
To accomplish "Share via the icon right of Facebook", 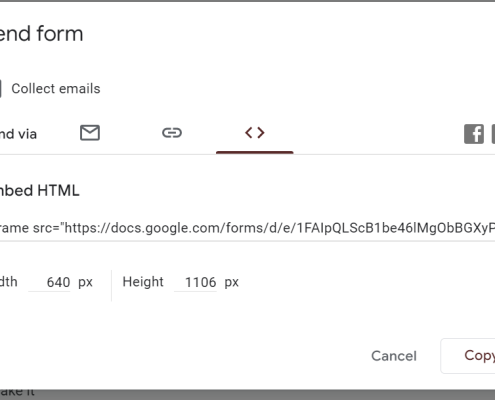I will pos(493,134).
